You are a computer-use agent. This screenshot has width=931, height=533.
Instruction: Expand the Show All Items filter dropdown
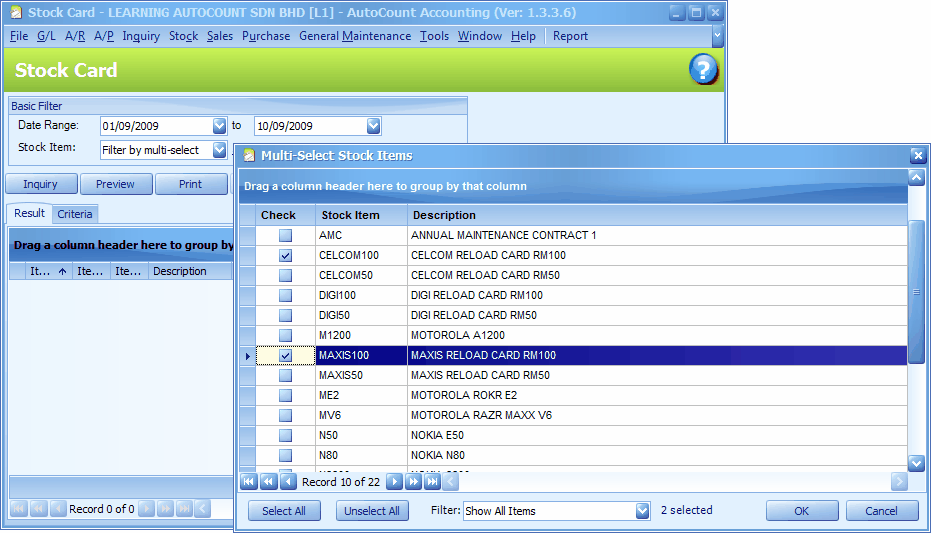point(642,510)
